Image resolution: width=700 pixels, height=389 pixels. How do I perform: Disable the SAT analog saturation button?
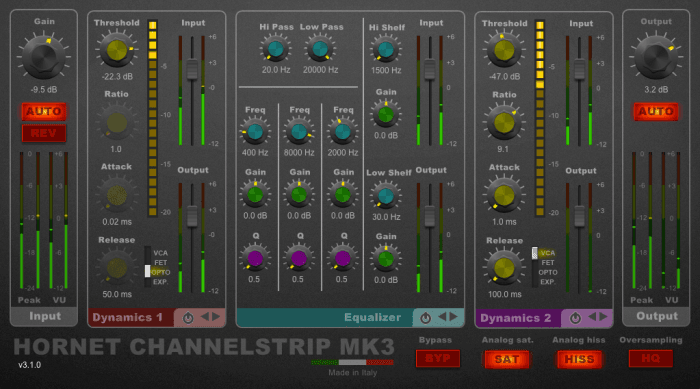507,359
